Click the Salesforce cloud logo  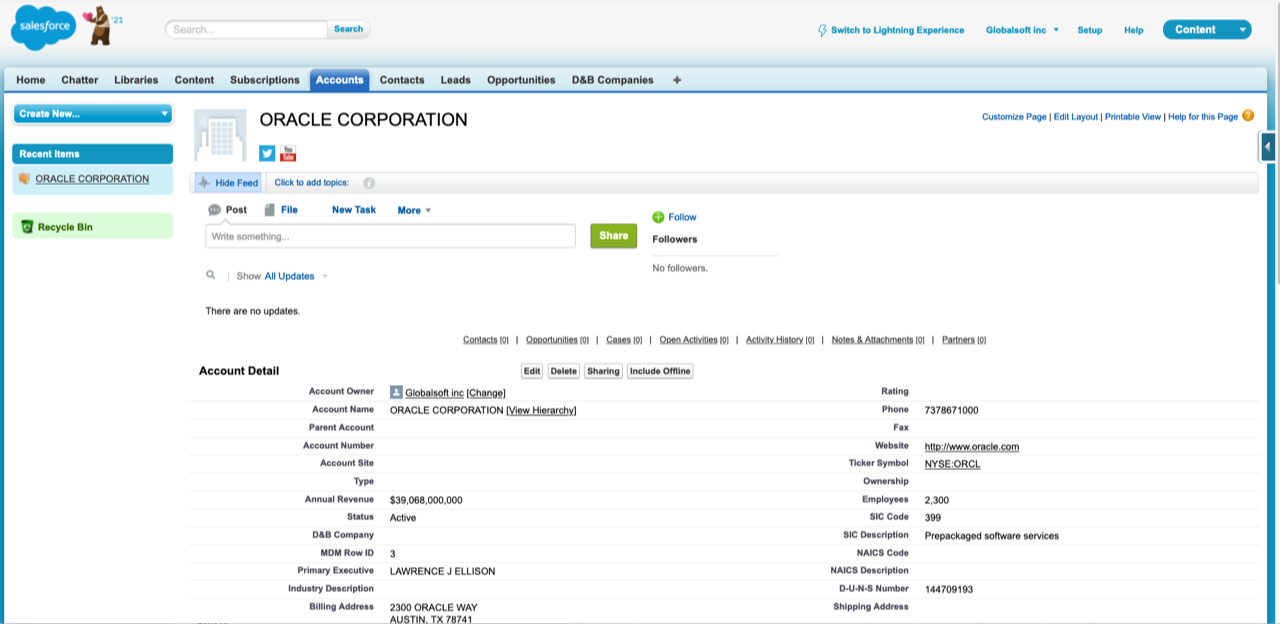click(x=43, y=27)
